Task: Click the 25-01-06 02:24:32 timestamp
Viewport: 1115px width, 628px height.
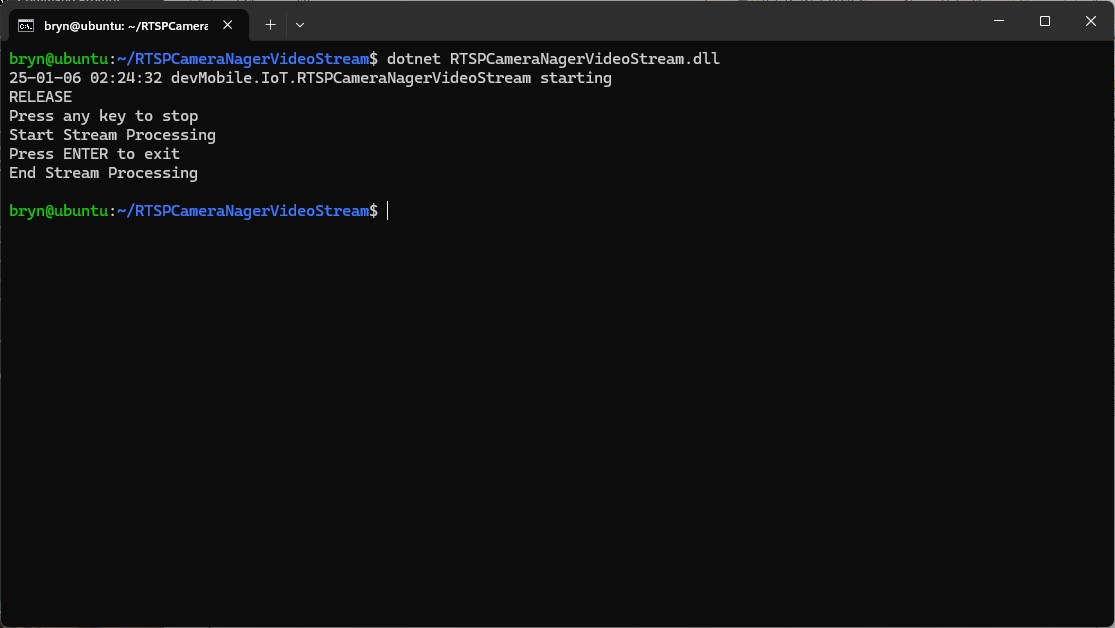Action: [85, 78]
